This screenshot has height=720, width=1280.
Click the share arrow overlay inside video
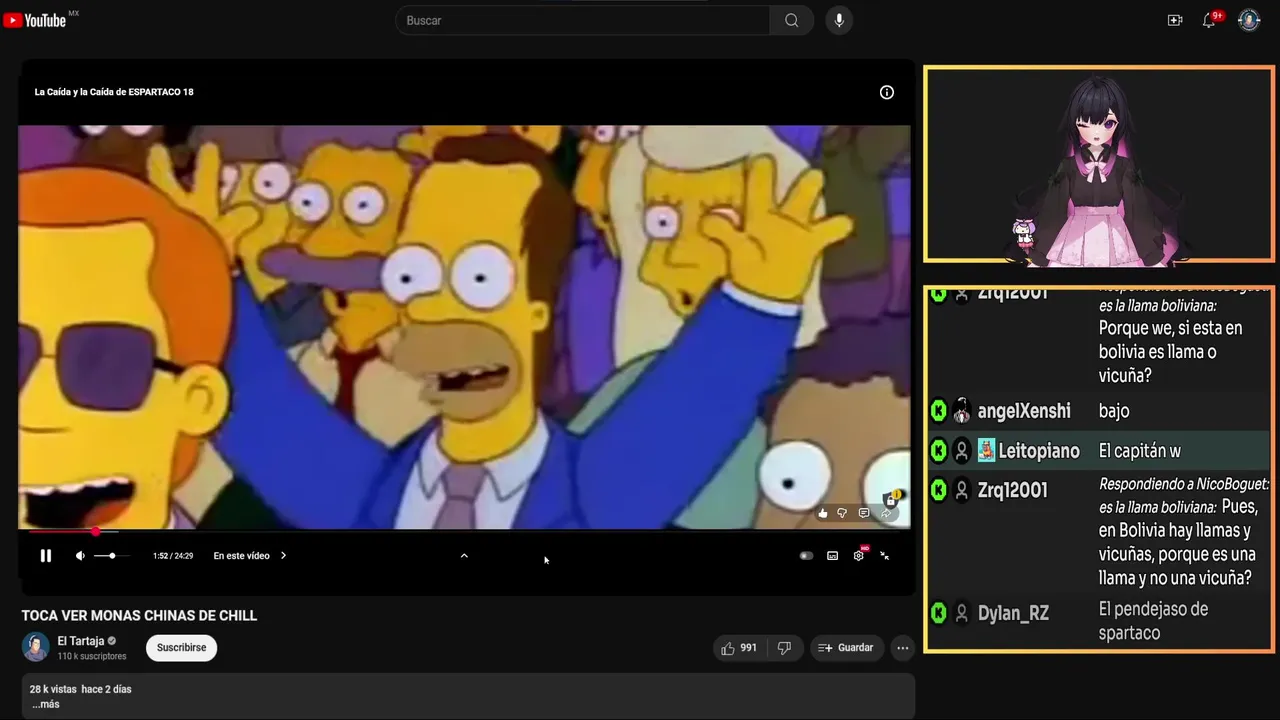[885, 513]
